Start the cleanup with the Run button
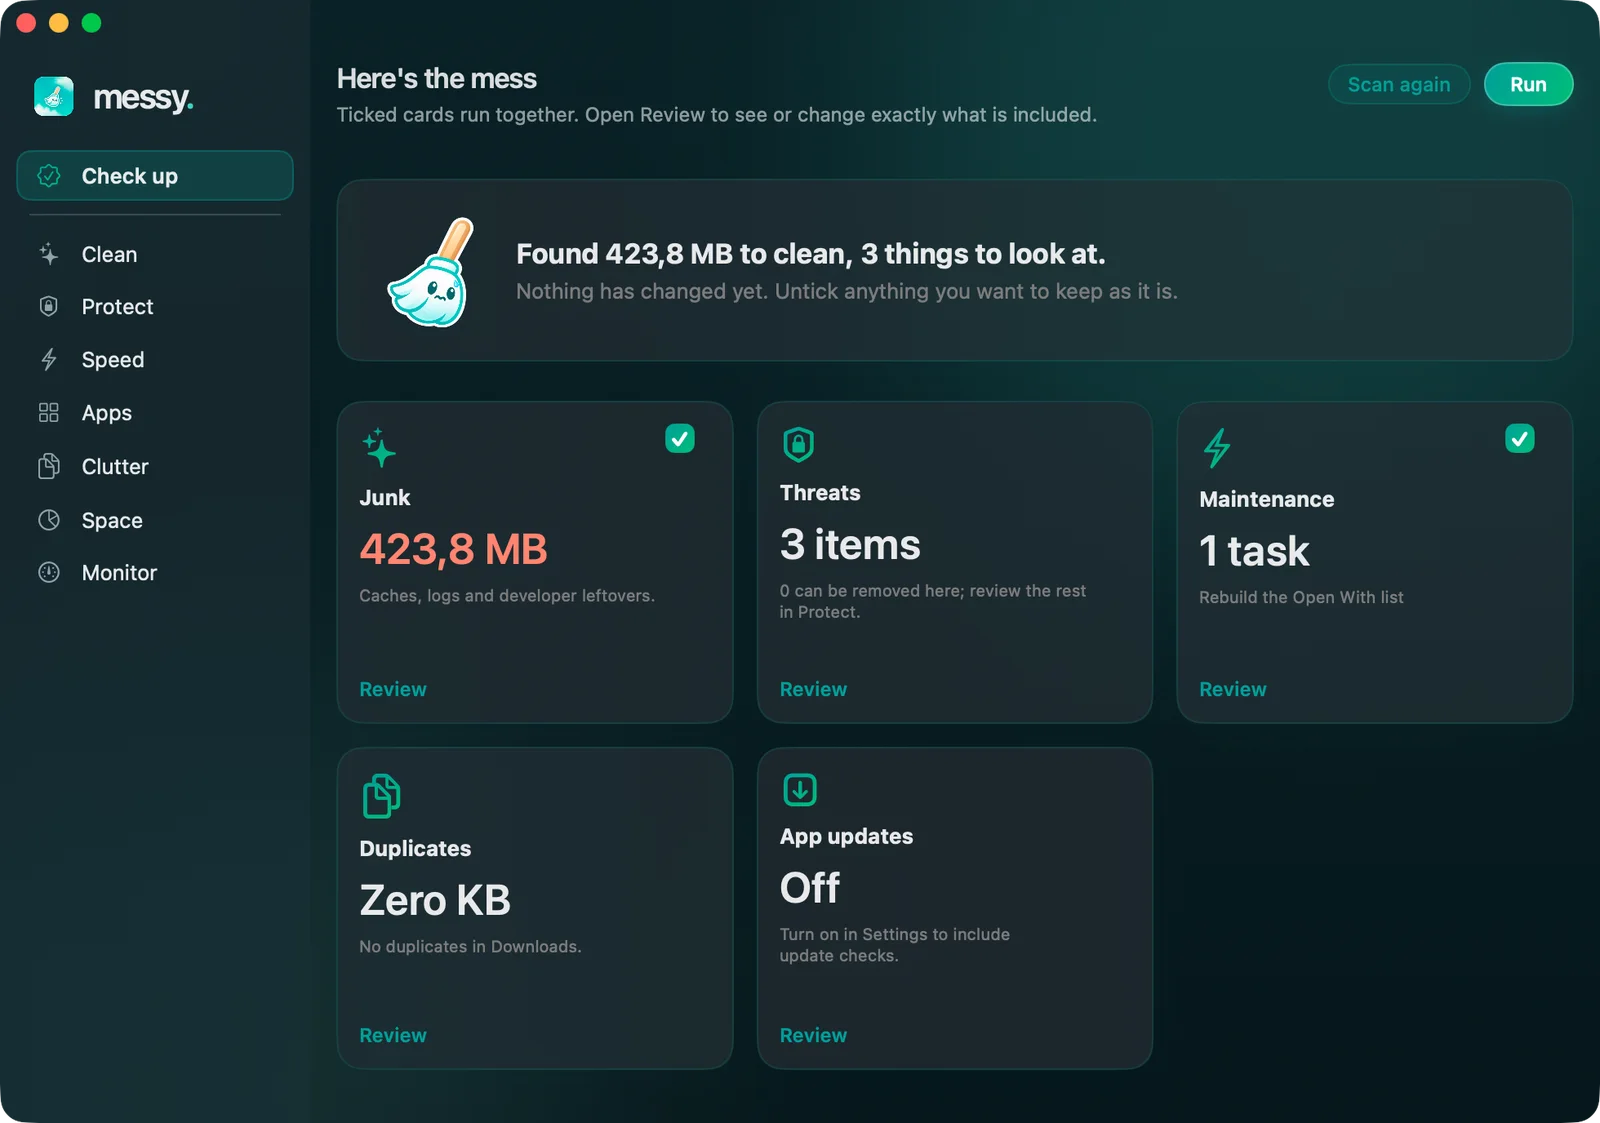 [1528, 84]
